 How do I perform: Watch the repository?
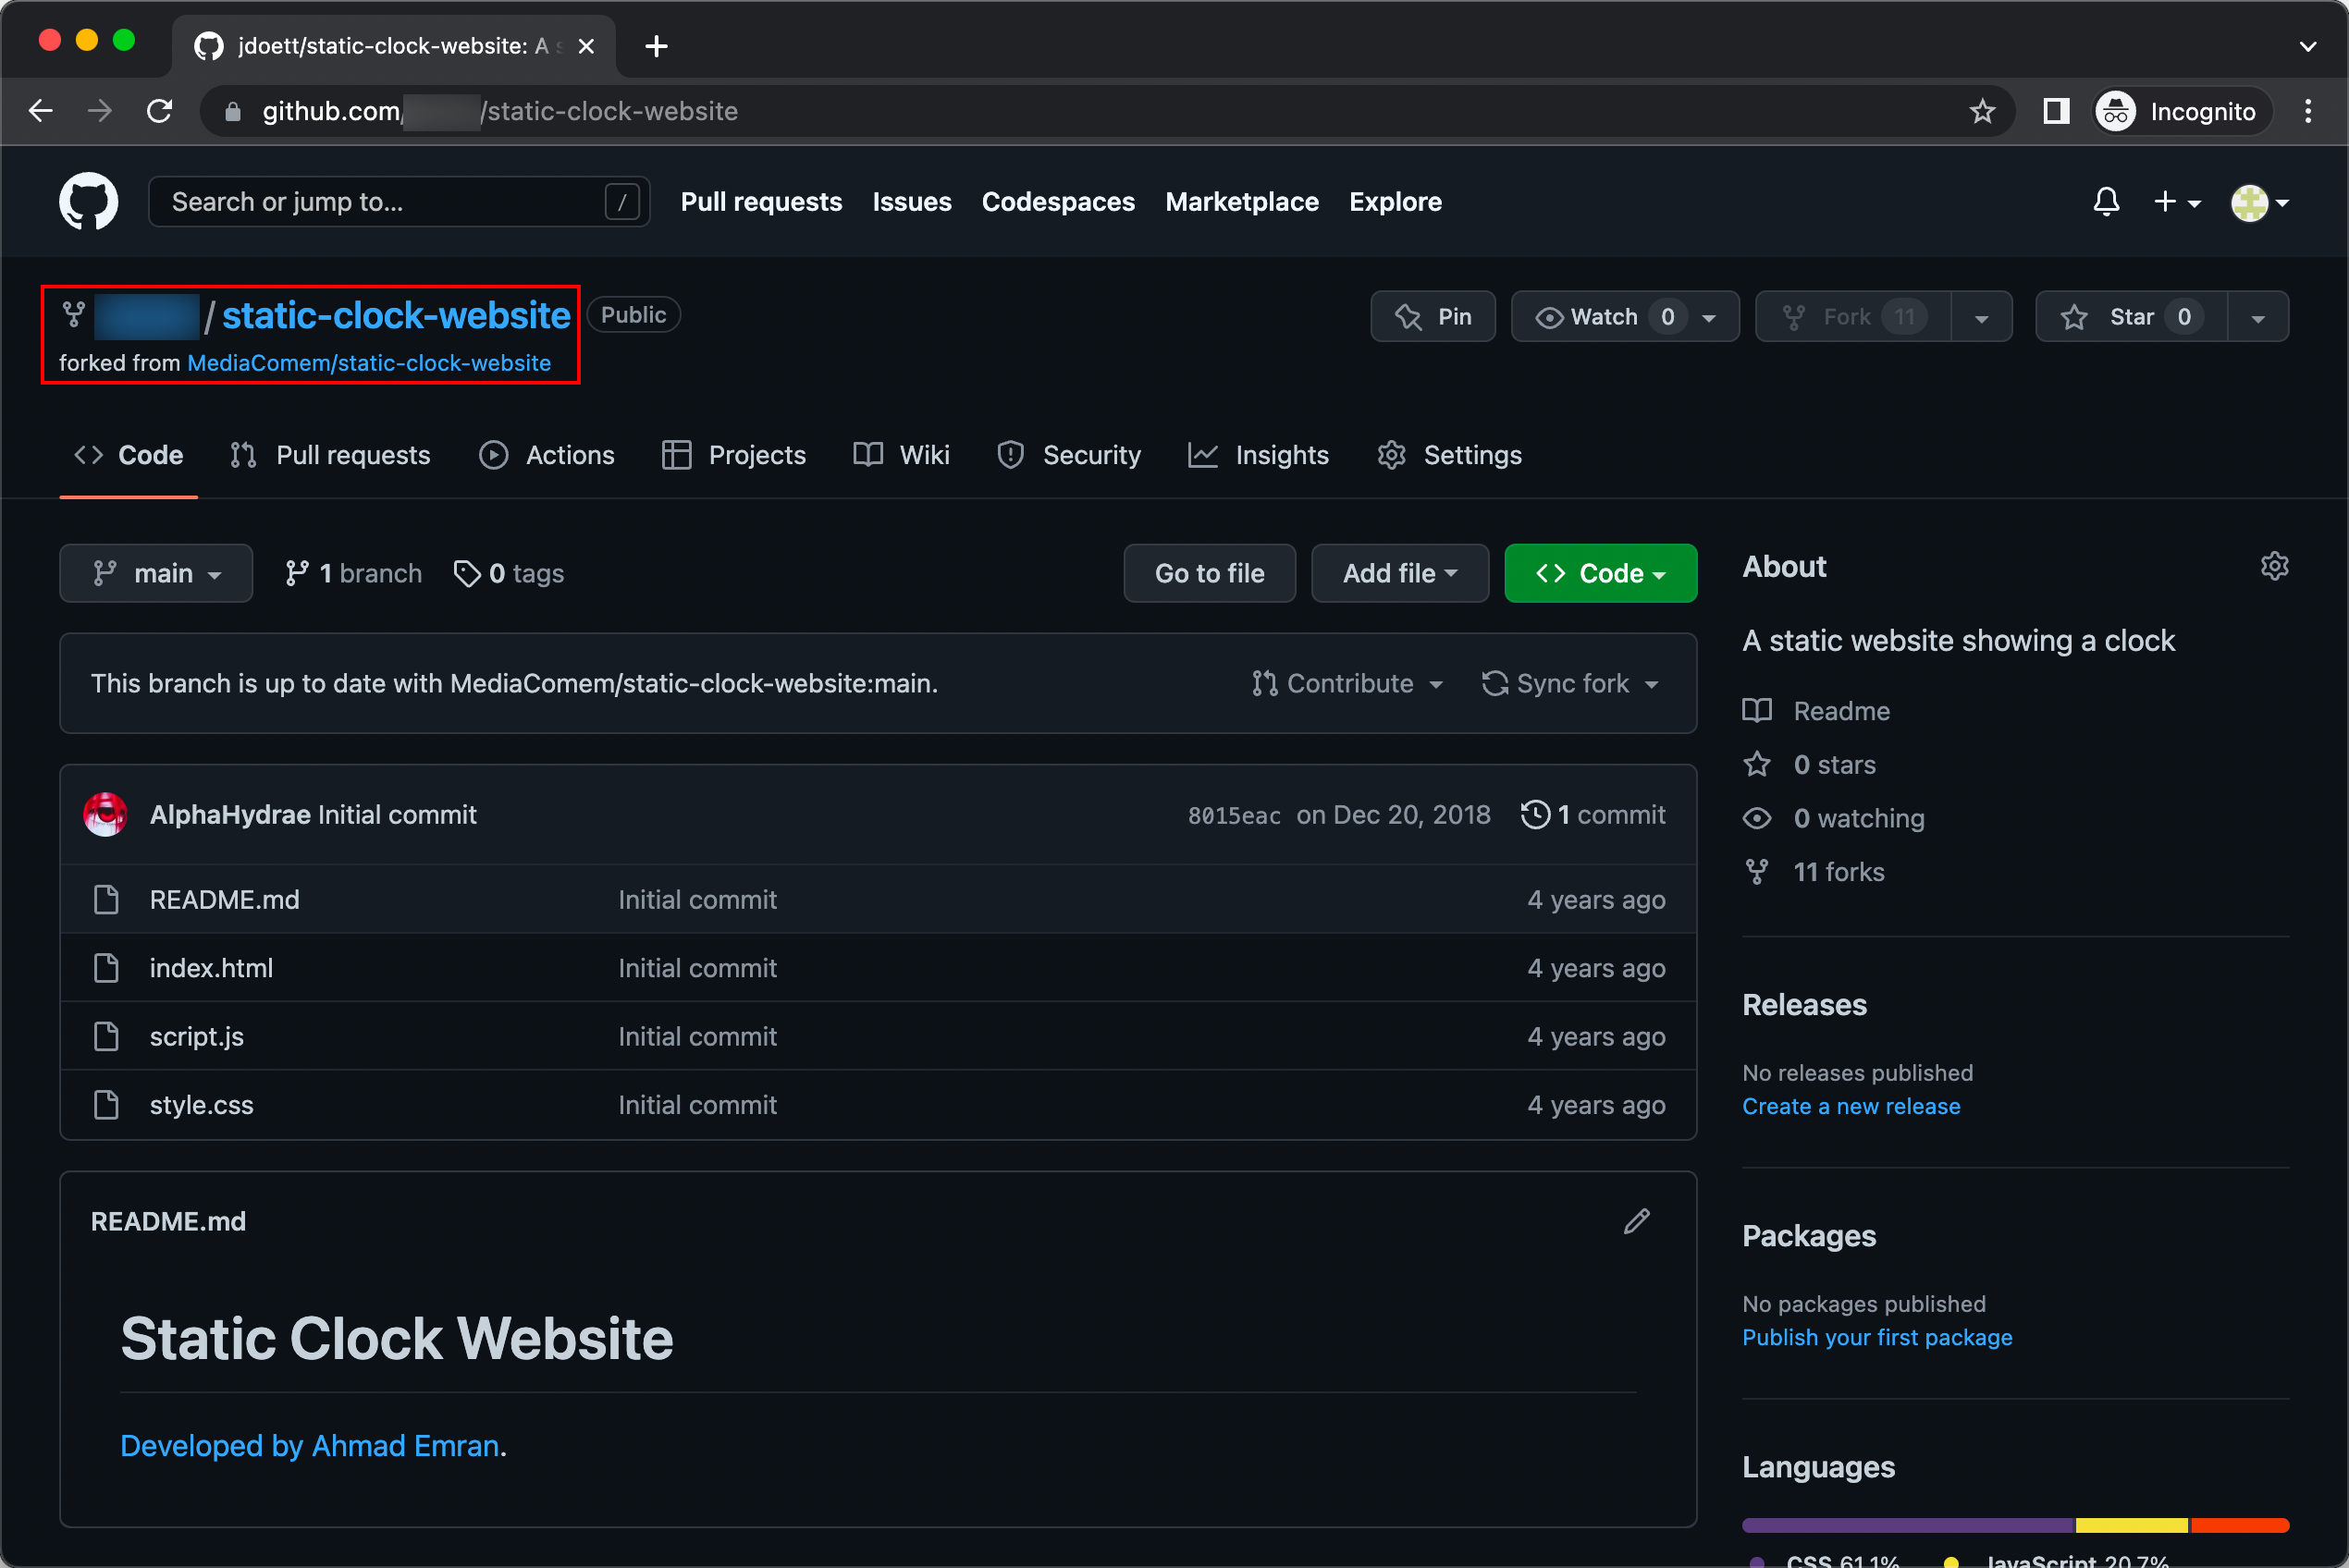pyautogui.click(x=1604, y=316)
